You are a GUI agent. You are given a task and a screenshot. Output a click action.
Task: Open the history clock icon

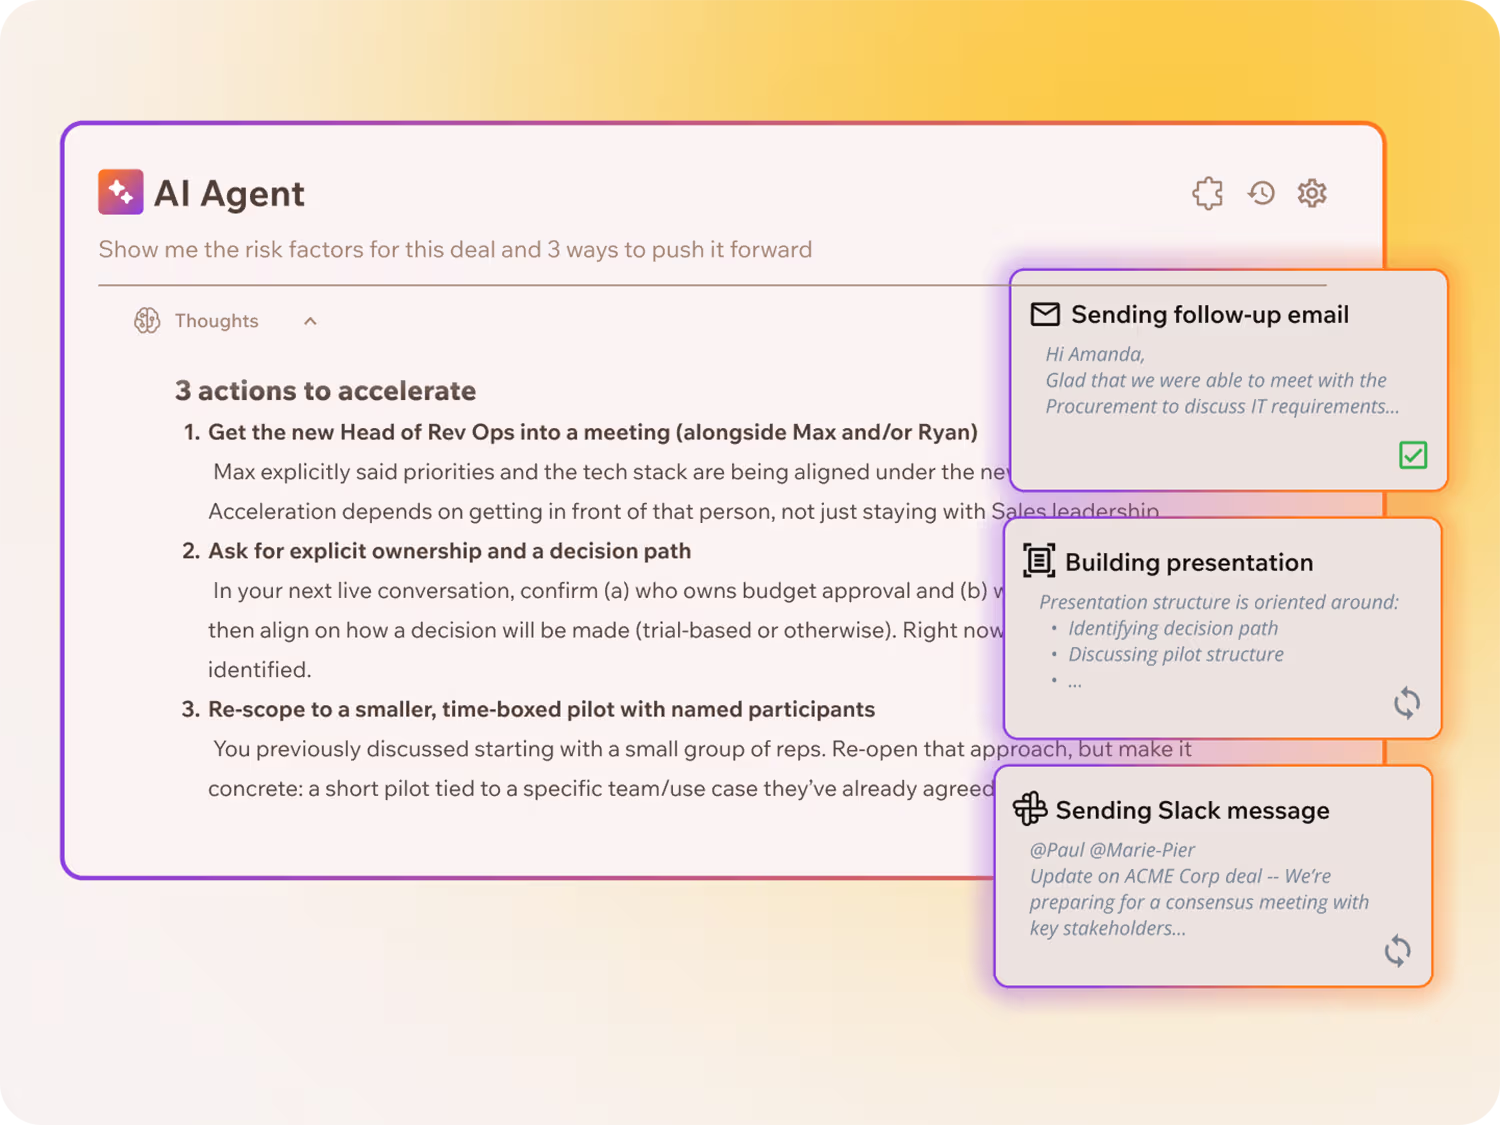(x=1261, y=193)
